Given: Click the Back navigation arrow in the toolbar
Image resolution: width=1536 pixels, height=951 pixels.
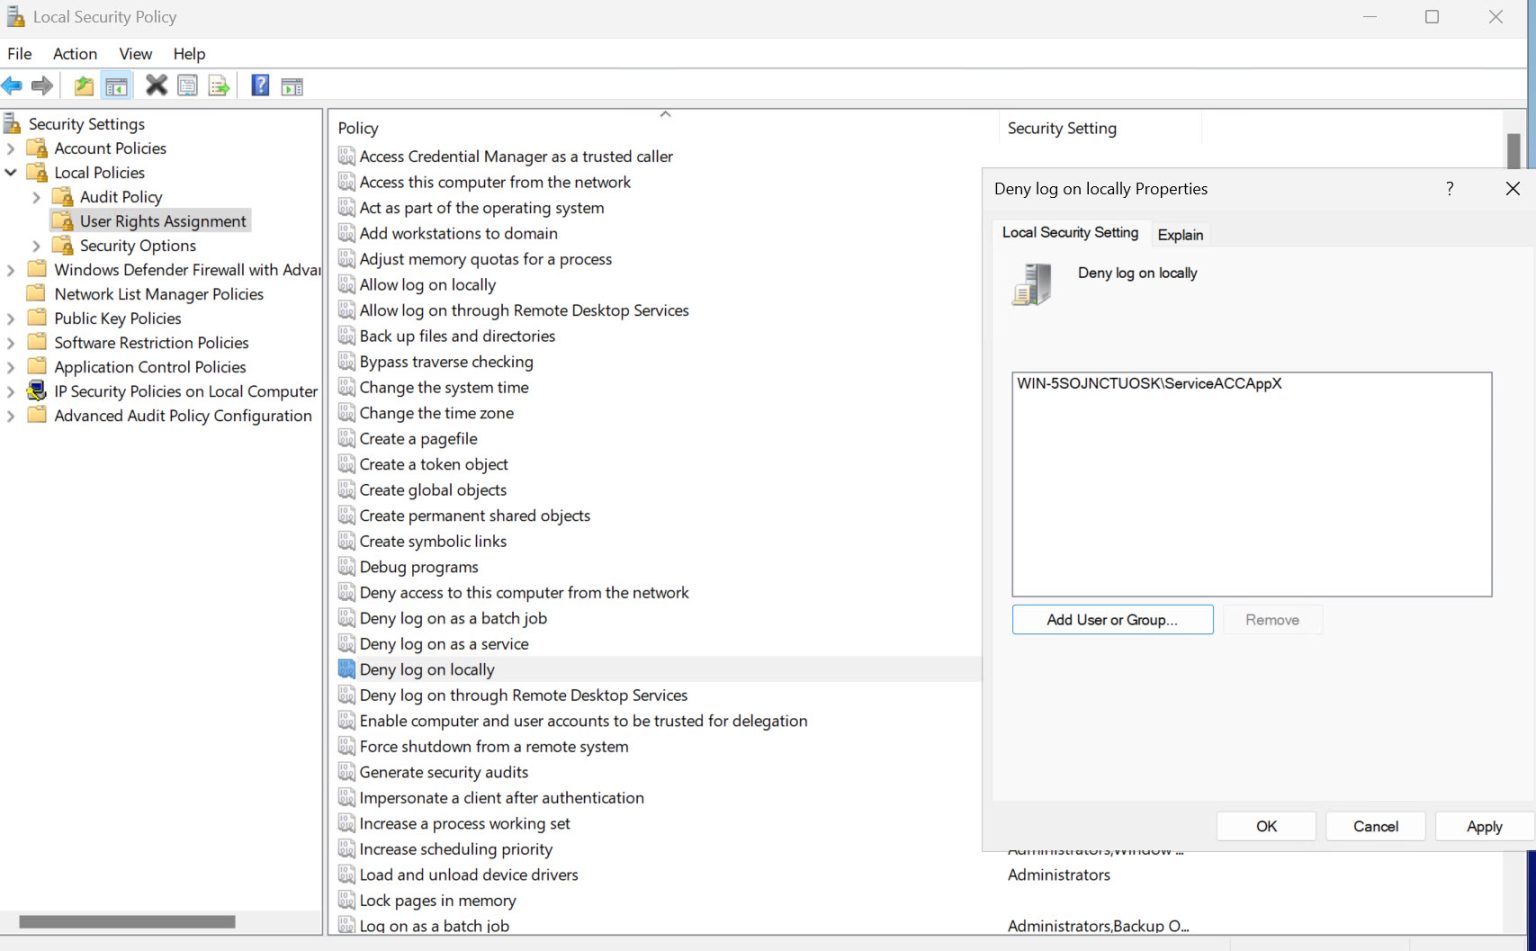Looking at the screenshot, I should [12, 85].
